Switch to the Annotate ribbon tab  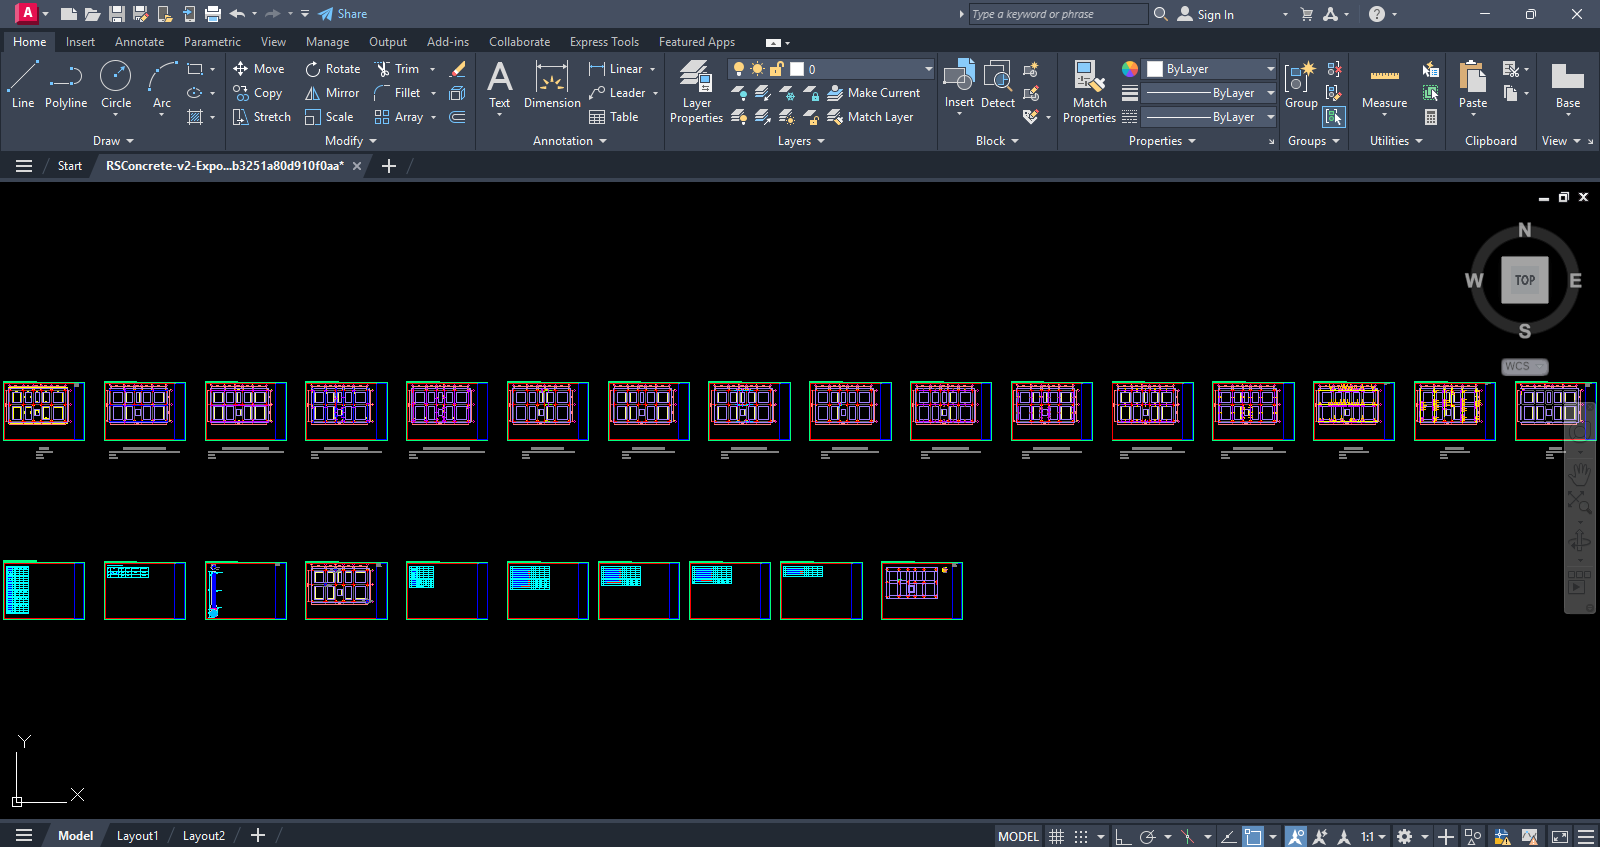(x=139, y=42)
